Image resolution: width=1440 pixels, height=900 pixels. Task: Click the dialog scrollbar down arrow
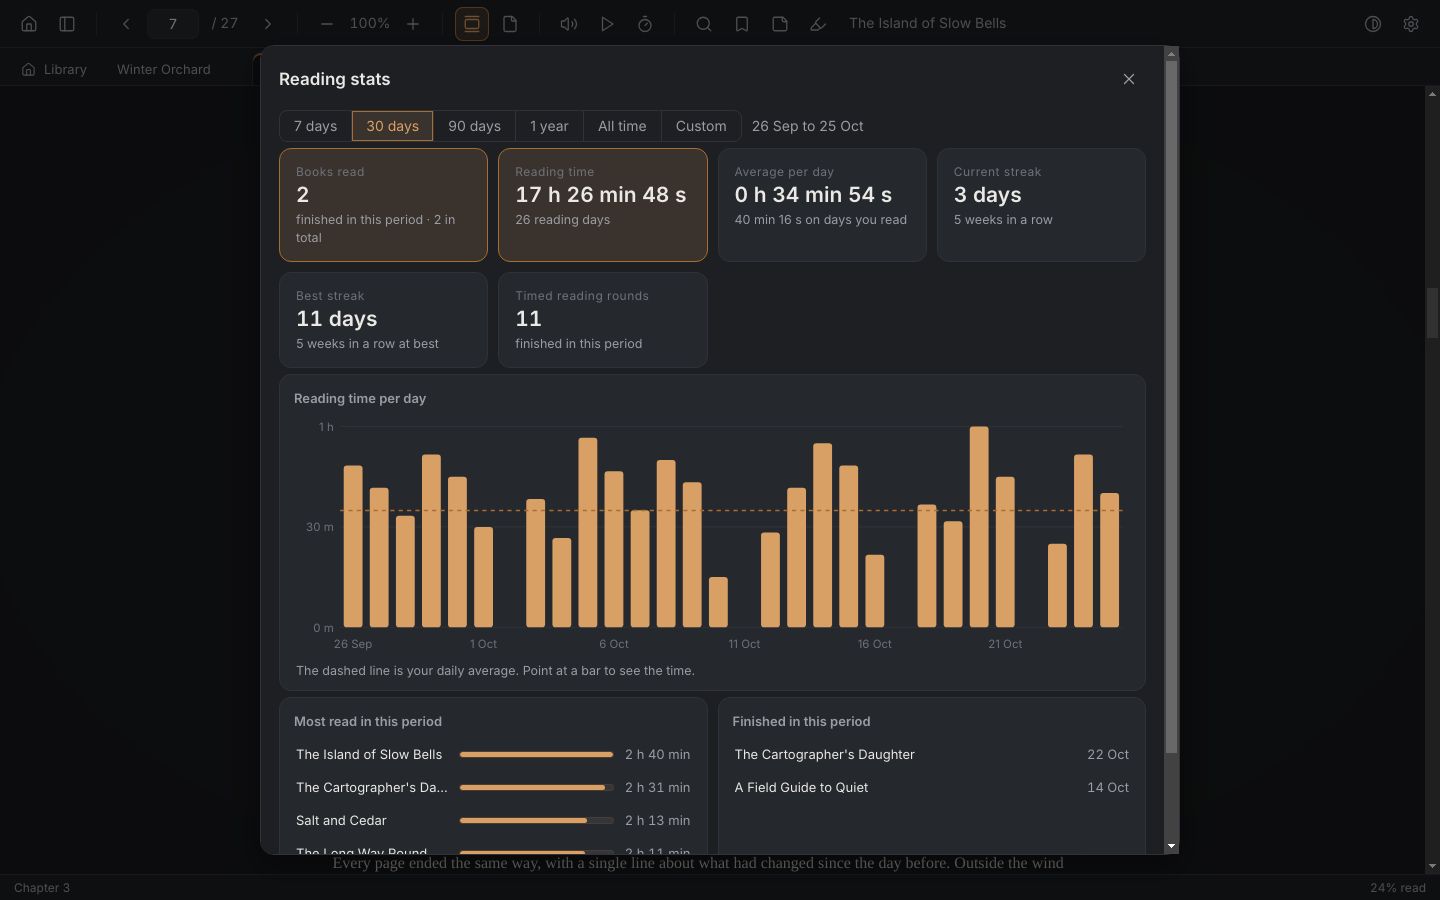(1172, 846)
